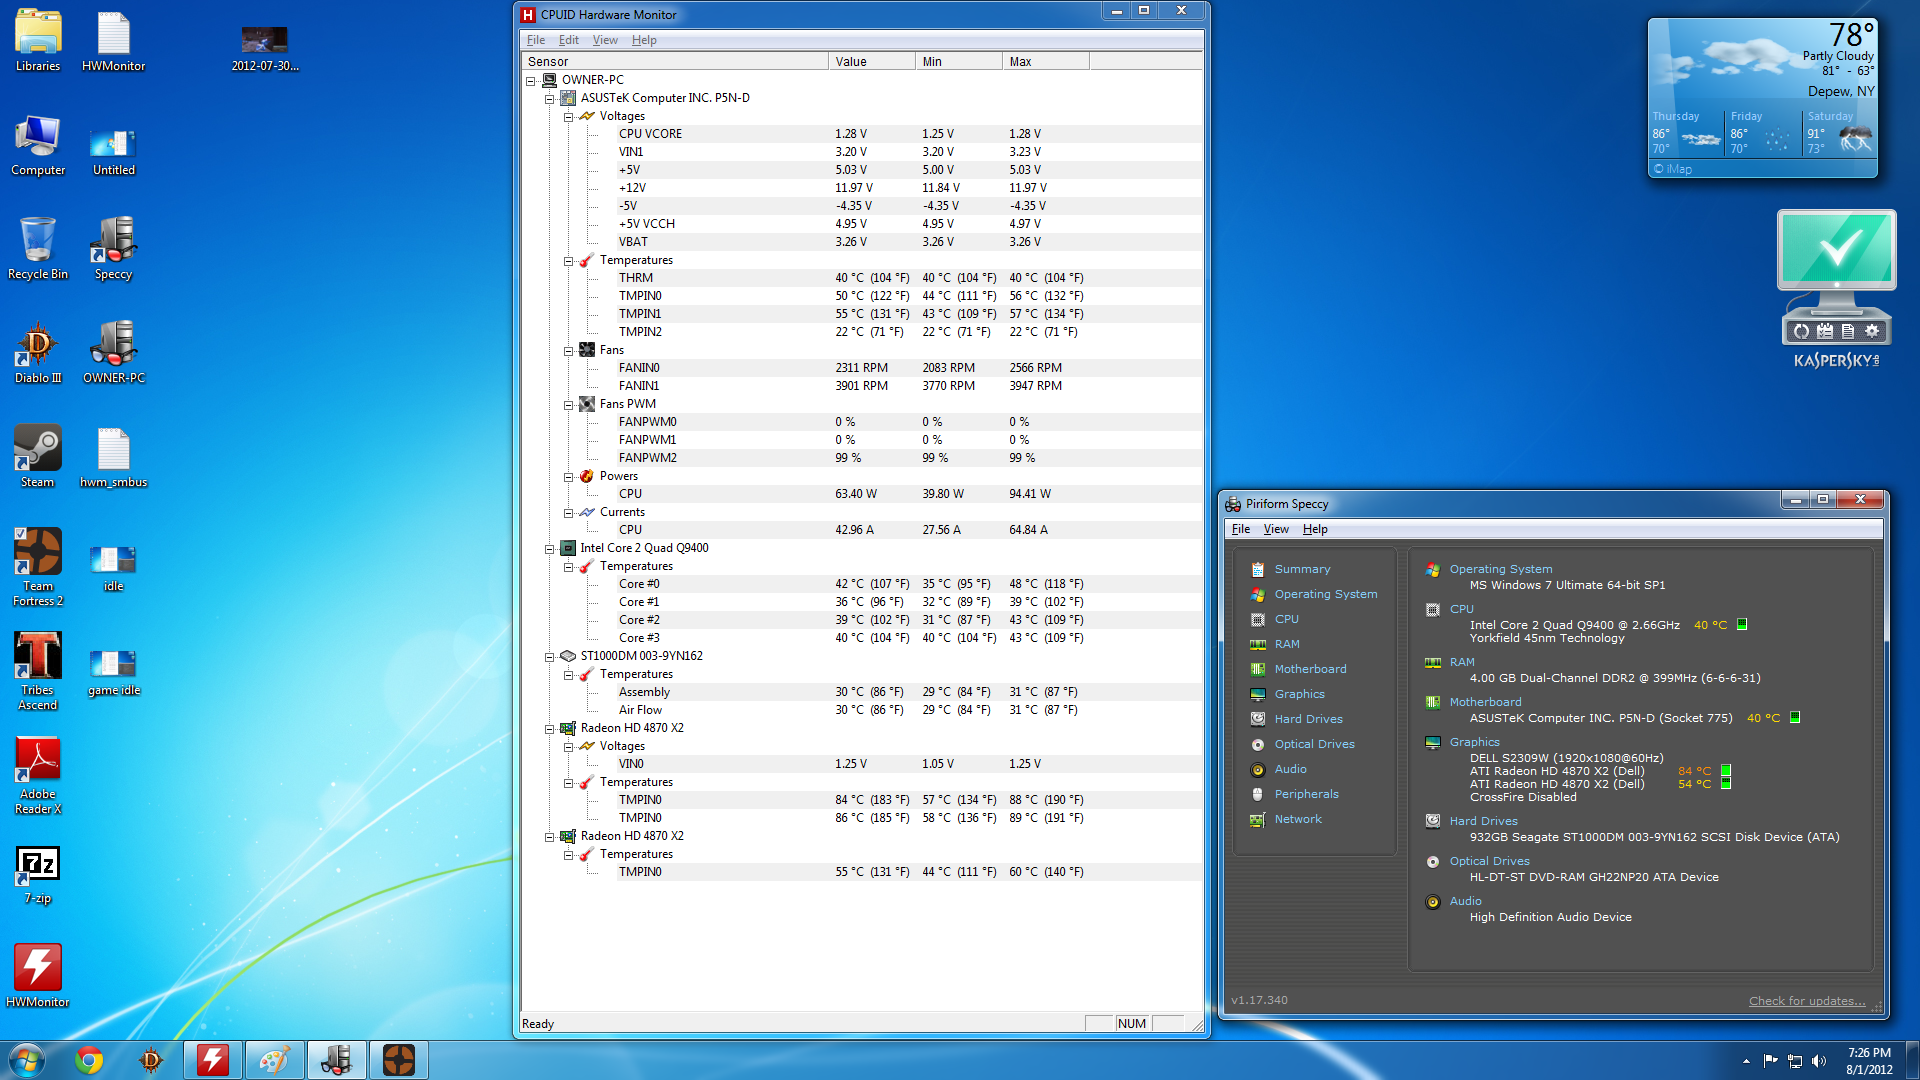
Task: Click the Diablo III taskbar icon
Action: pyautogui.click(x=151, y=1060)
